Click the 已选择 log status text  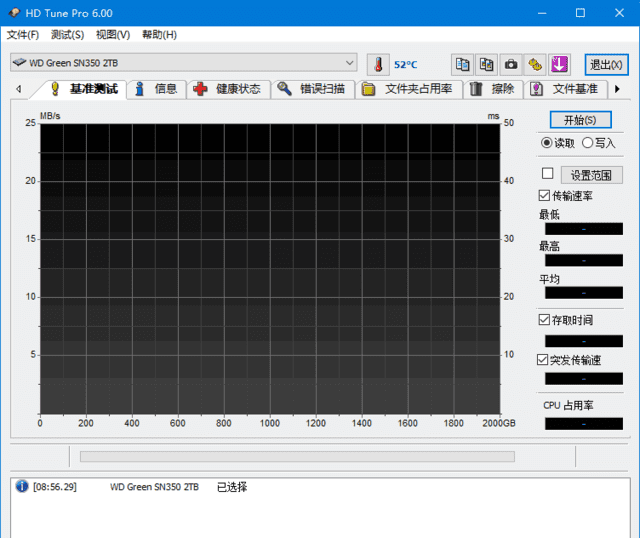point(232,487)
